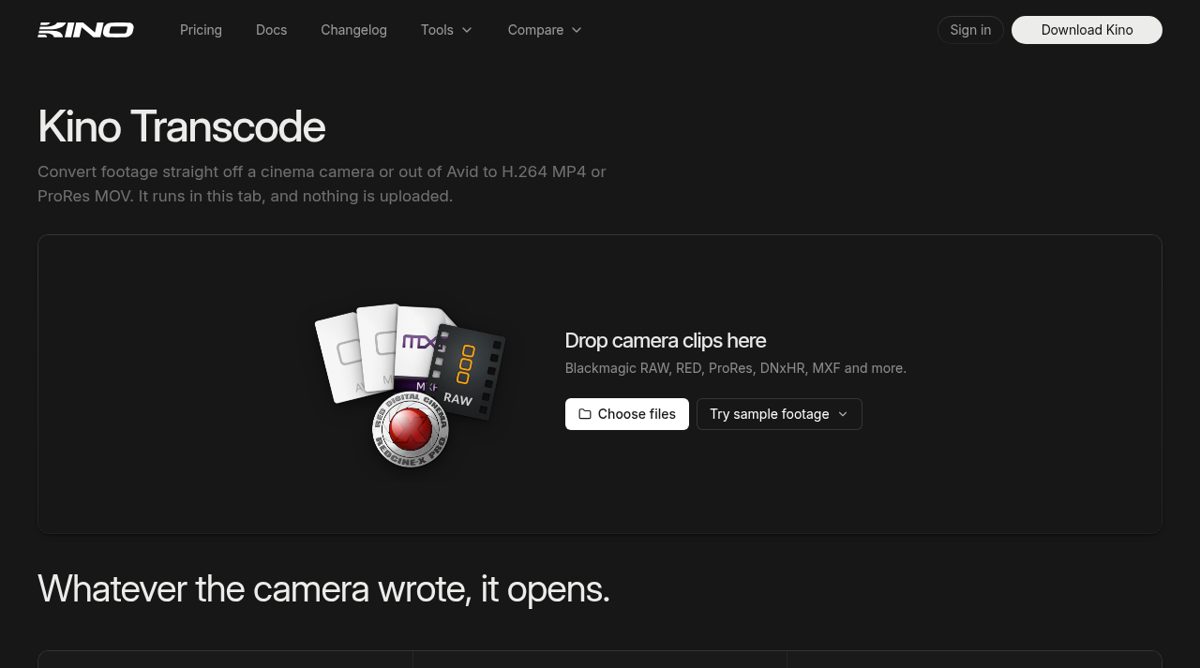Image resolution: width=1200 pixels, height=668 pixels.
Task: Click the 'Blackmagic RAW, RED, ProRes' format list text
Action: coord(735,368)
